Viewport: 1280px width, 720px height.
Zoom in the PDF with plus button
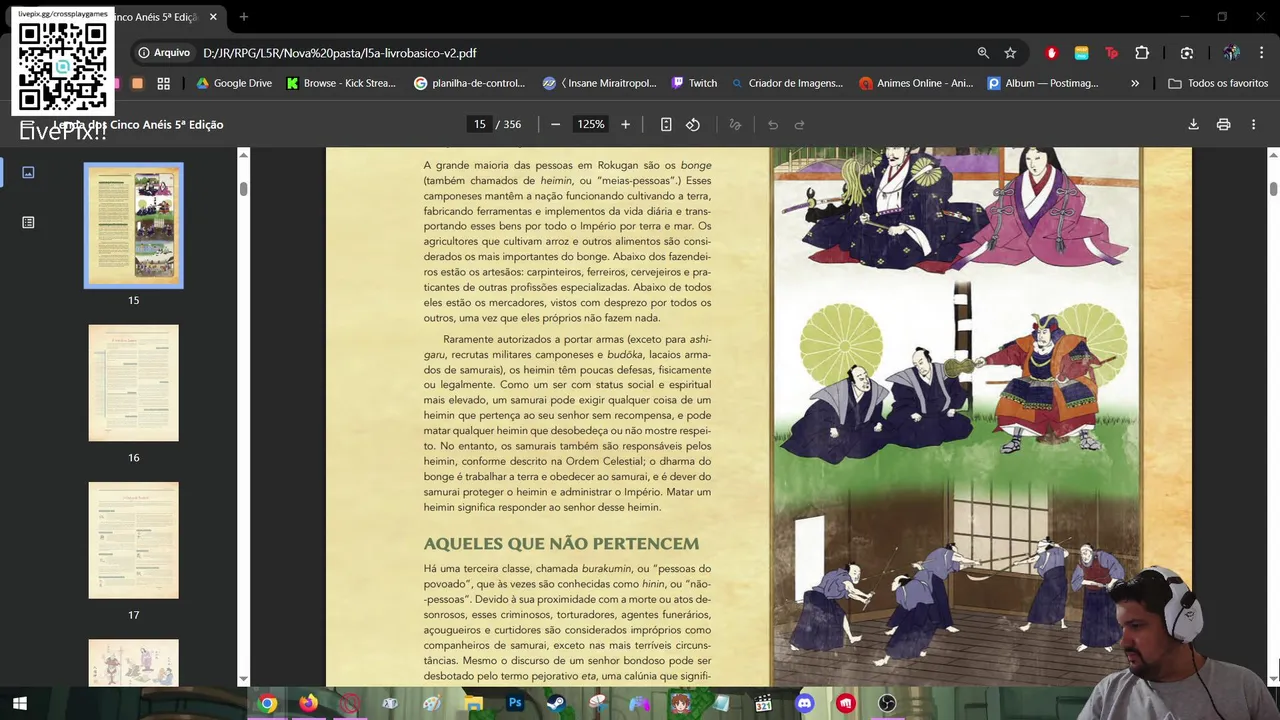[625, 124]
